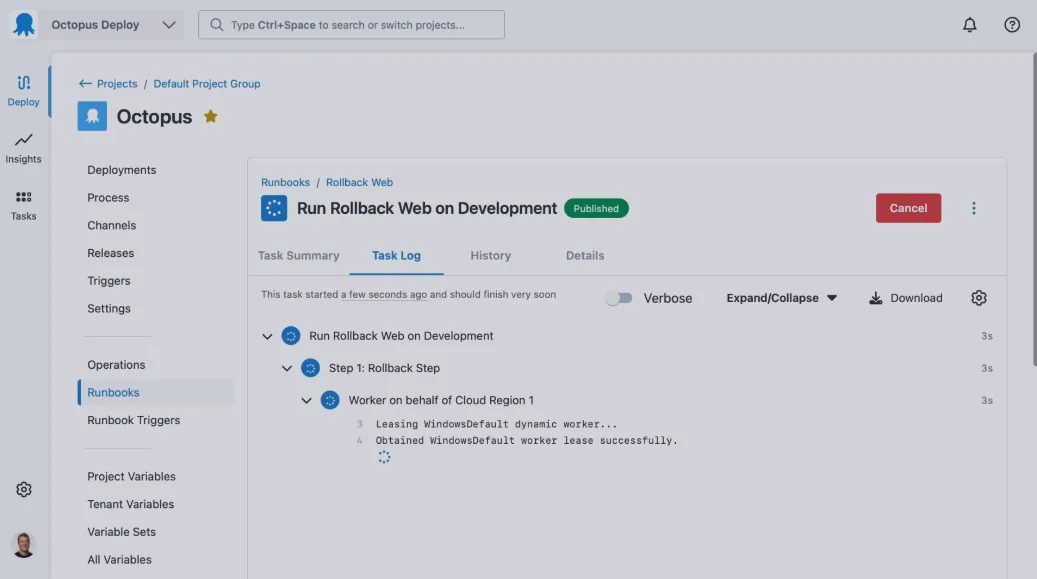Collapse the Run Rollback Web on Development node
Screen dimensions: 1037x579
[267, 337]
